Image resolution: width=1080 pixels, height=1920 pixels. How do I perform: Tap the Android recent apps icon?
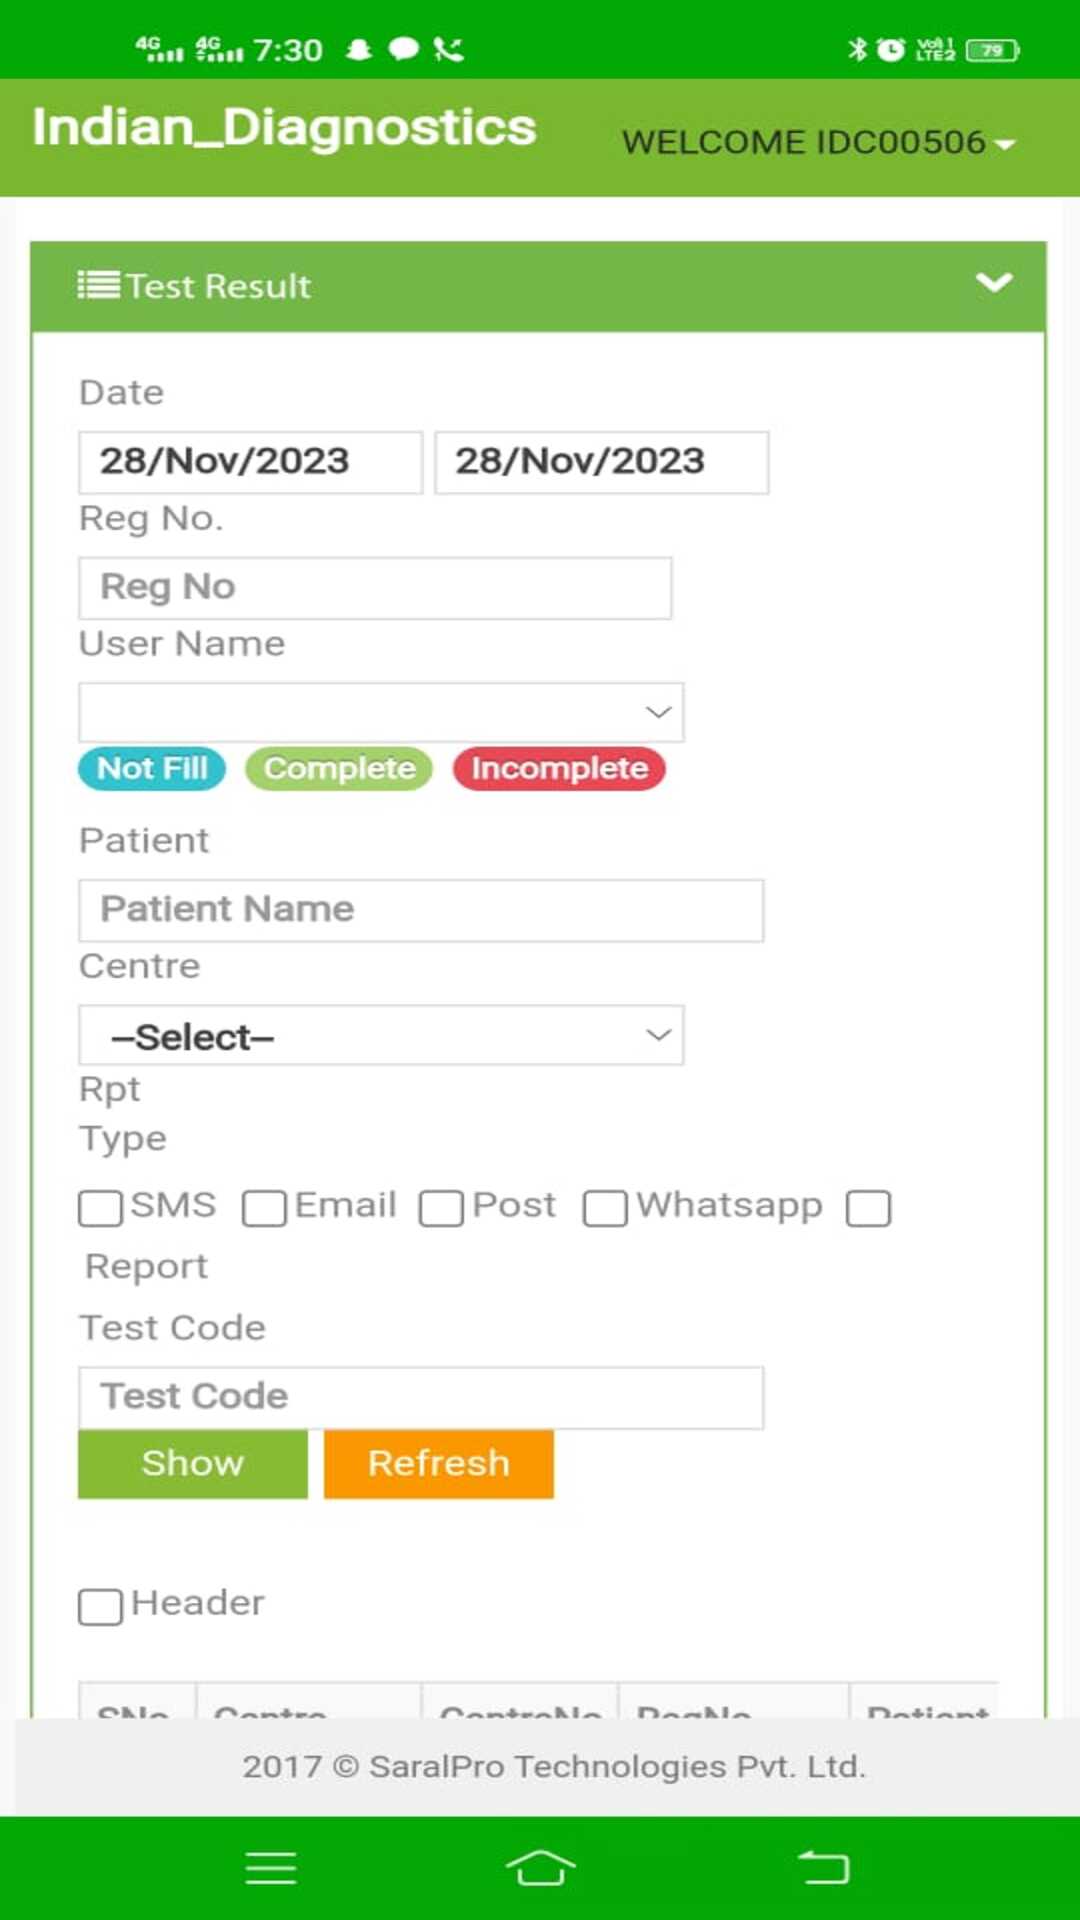270,1868
